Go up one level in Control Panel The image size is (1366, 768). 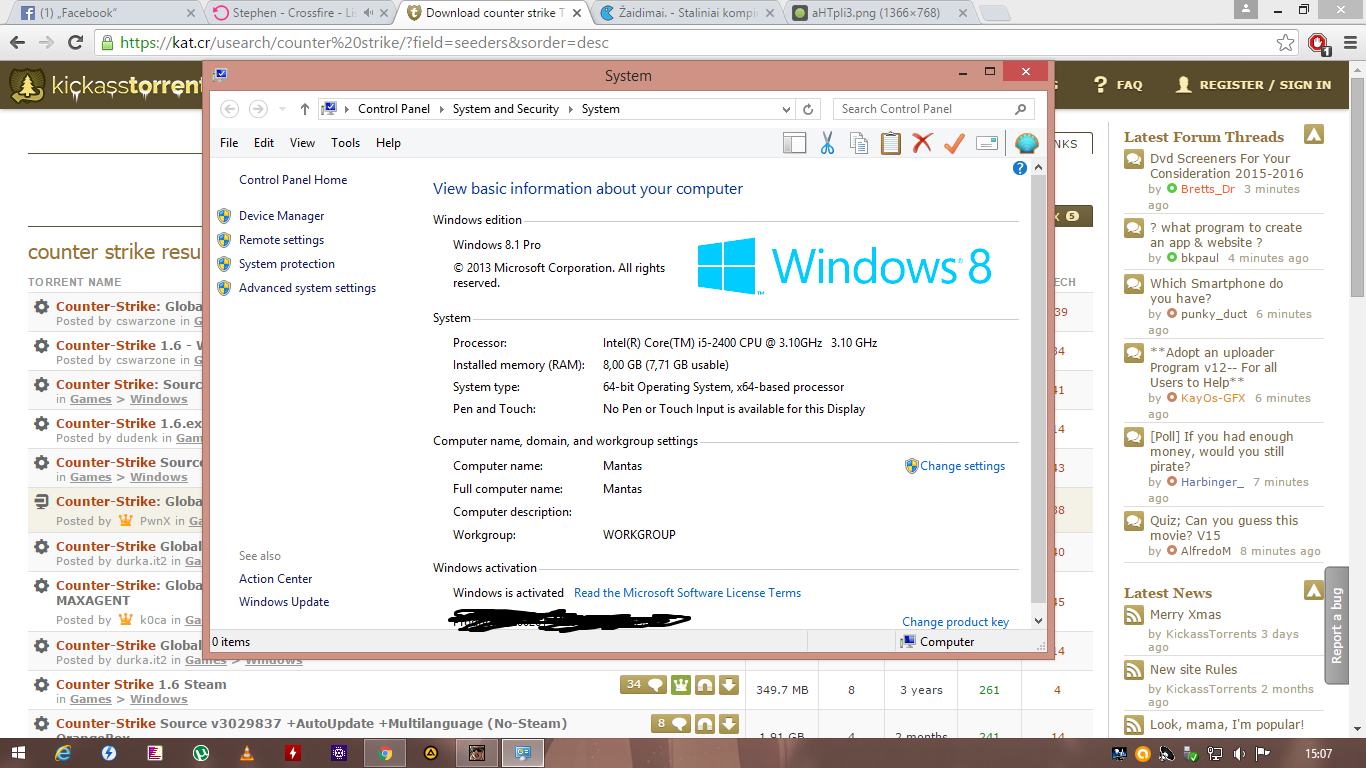click(x=305, y=109)
